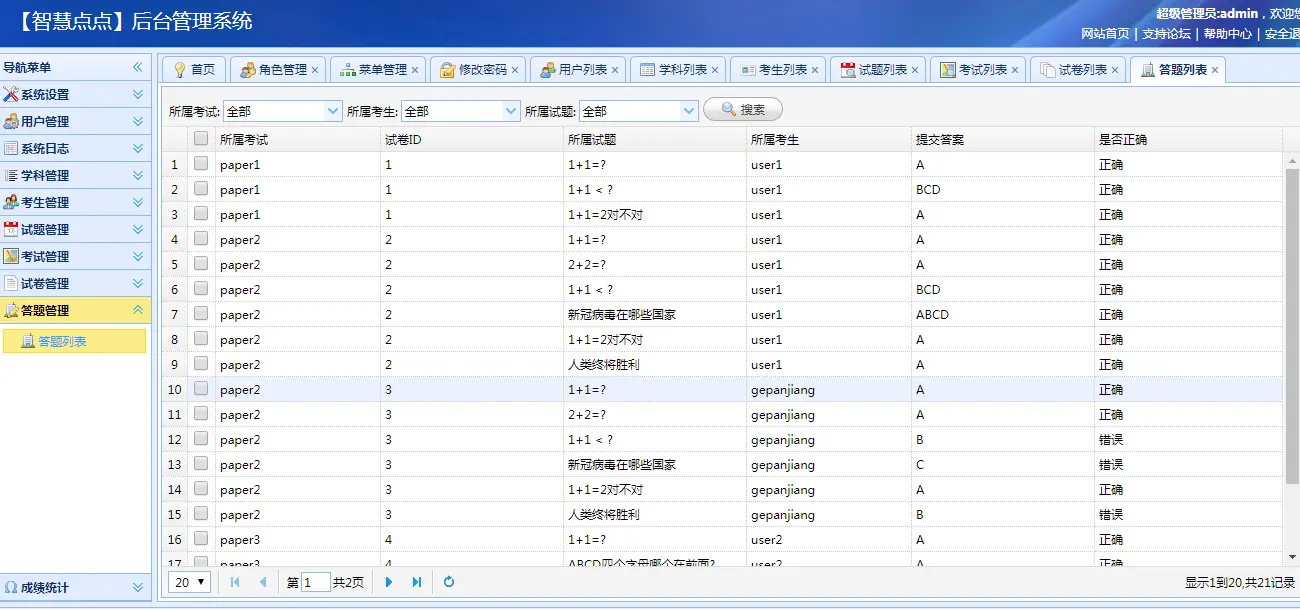Go to last page of results
The width and height of the screenshot is (1300, 609).
coord(417,582)
